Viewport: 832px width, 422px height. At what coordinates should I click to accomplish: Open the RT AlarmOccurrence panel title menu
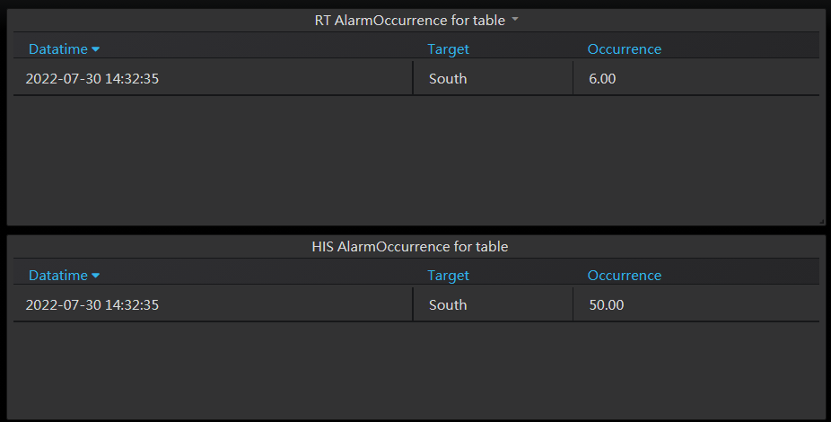[409, 20]
